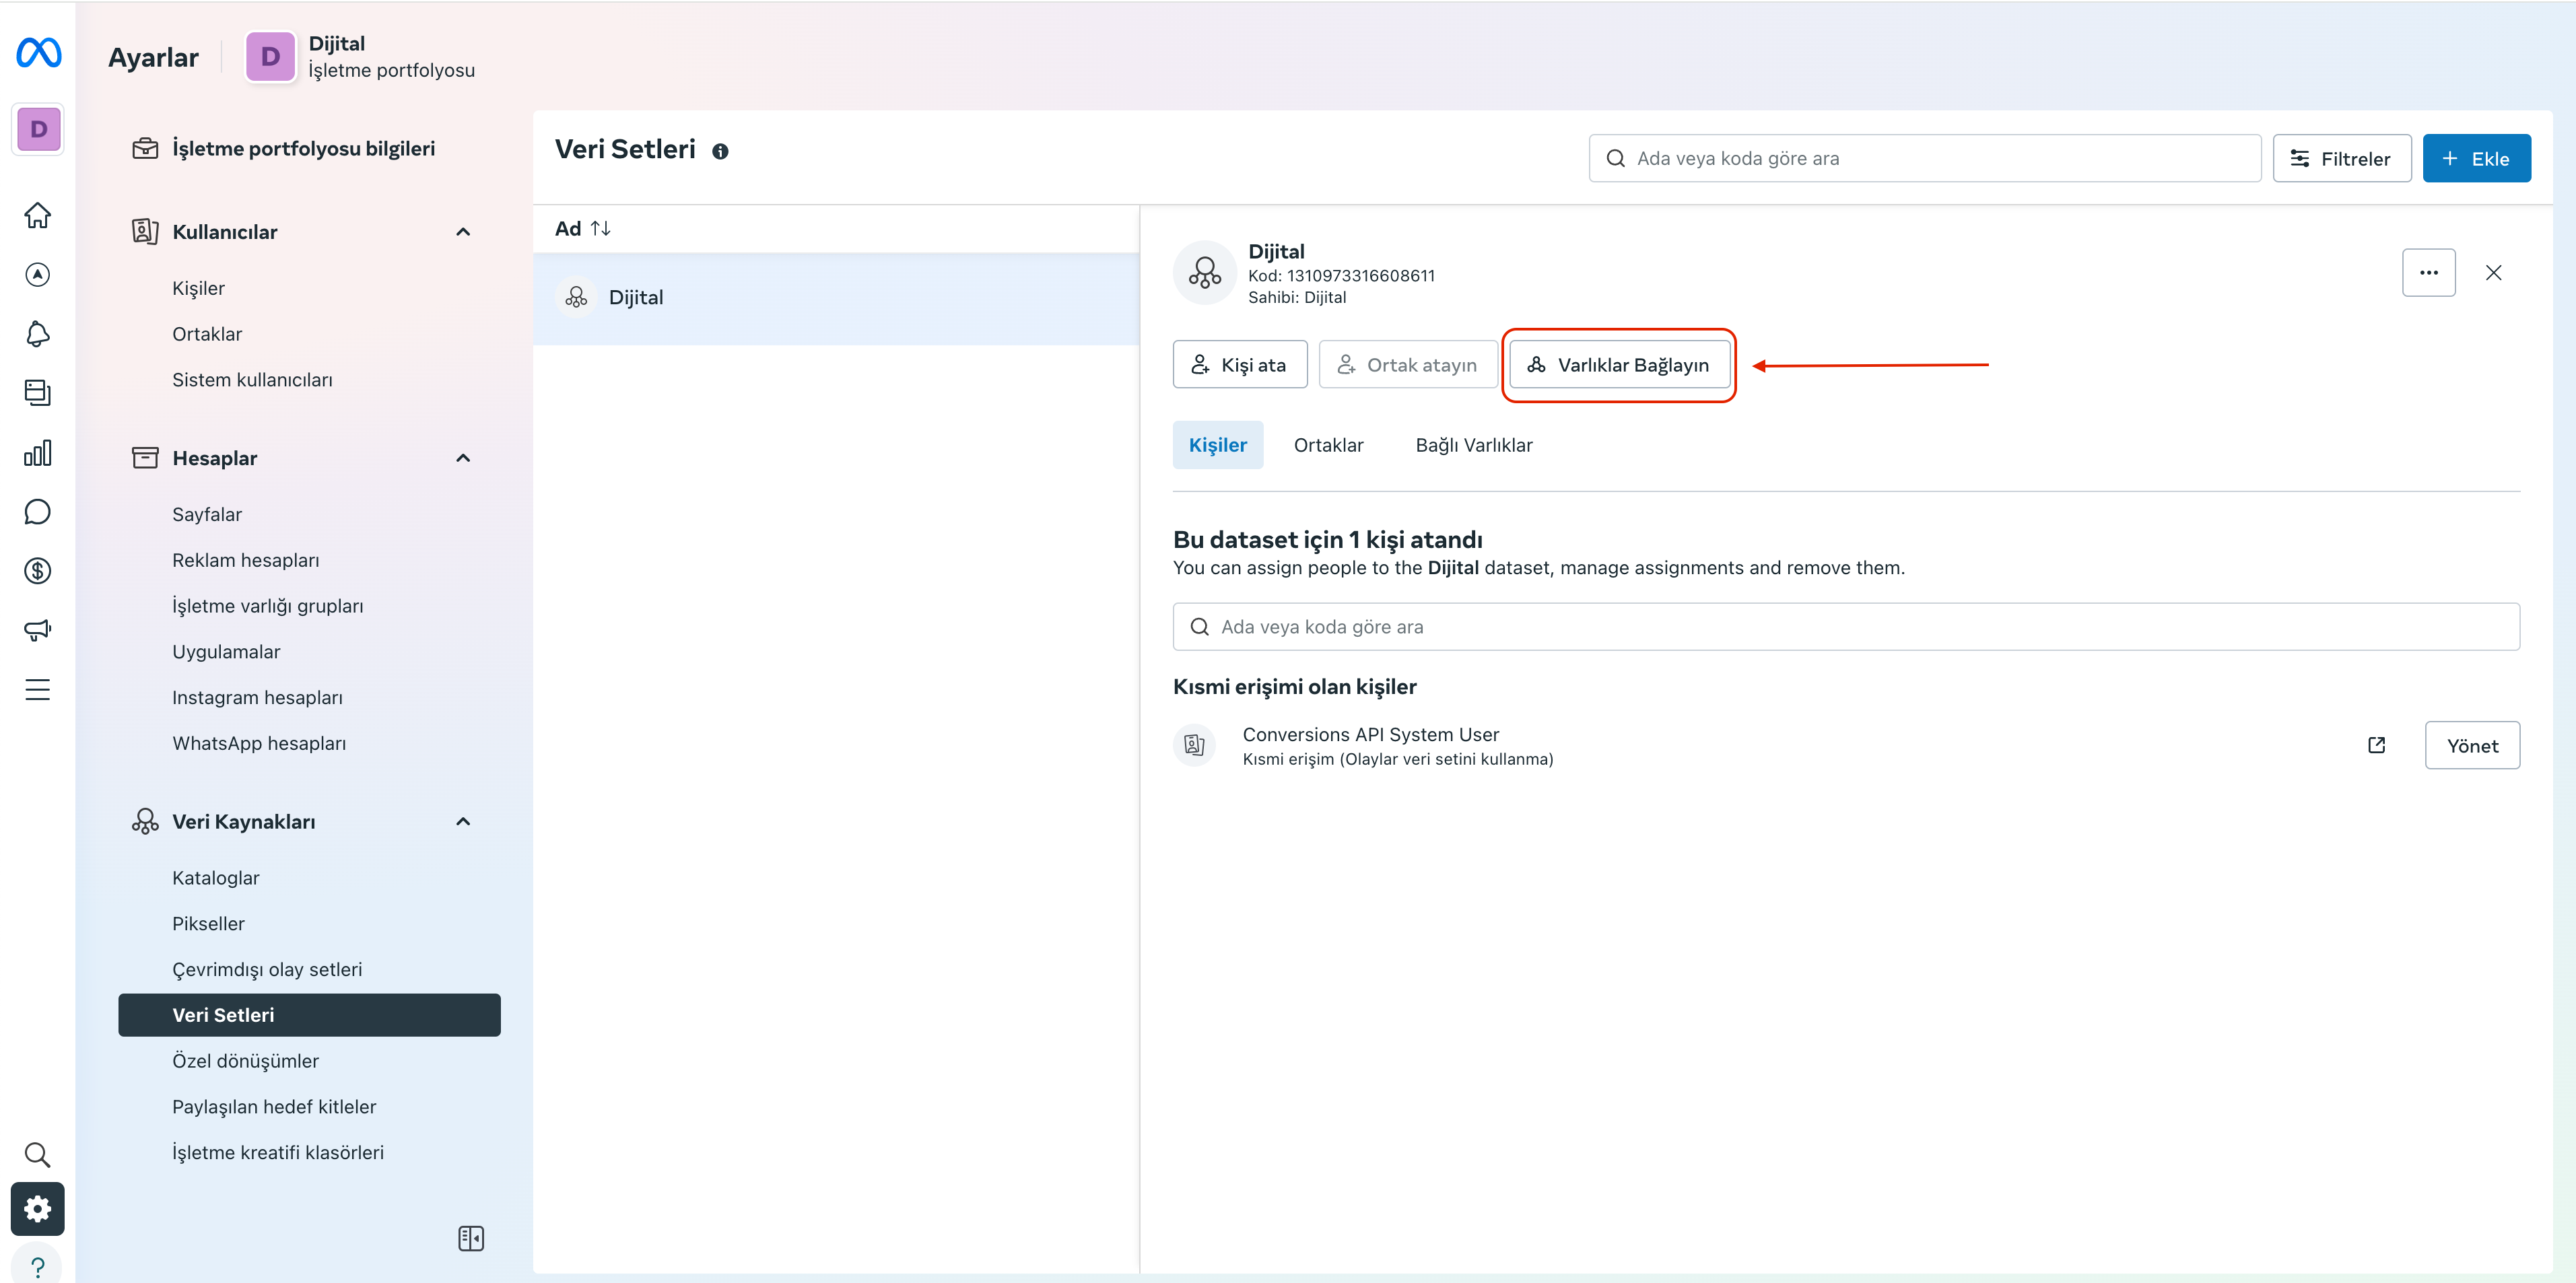Click the info icon beside Veri Setleri
Viewport: 2576px width, 1283px height.
tap(720, 151)
